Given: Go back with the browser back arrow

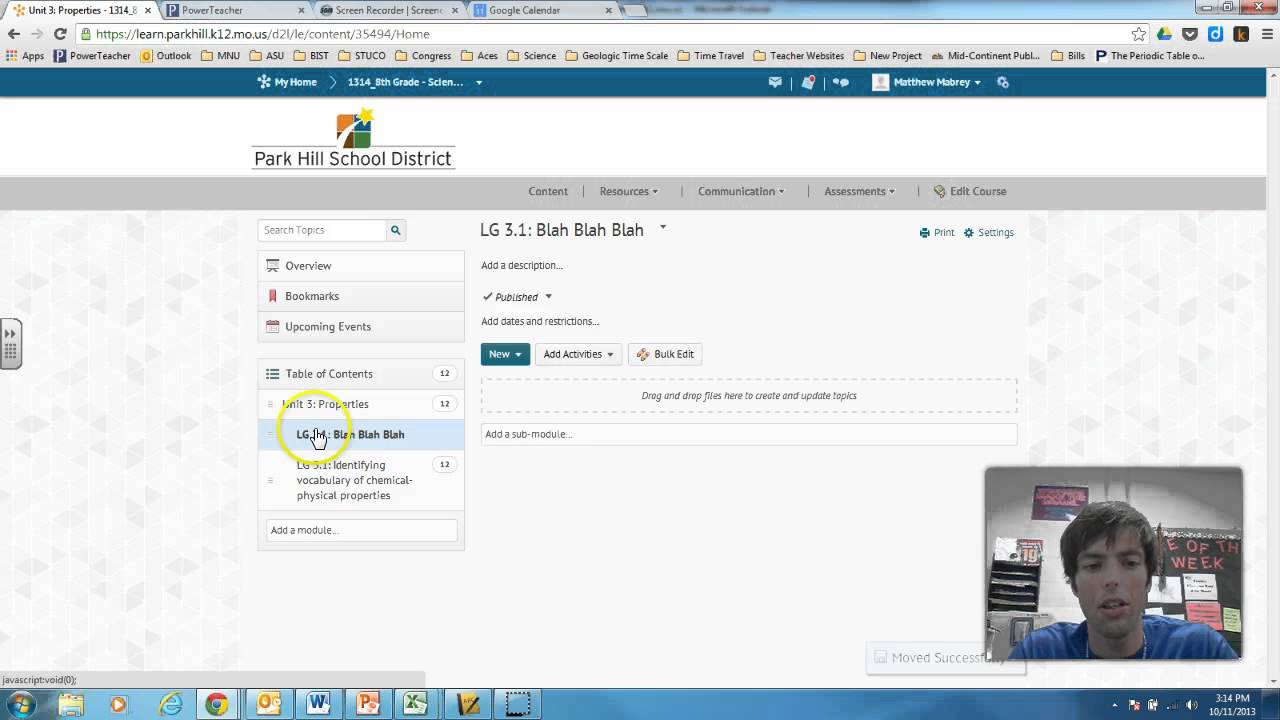Looking at the screenshot, I should [14, 34].
